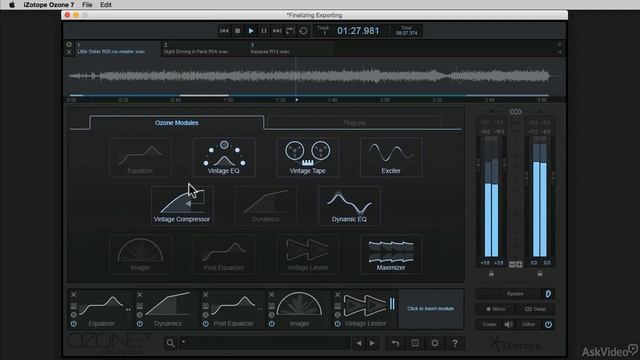Click the Codec button
Screen dimensions: 640x360
tap(489, 324)
